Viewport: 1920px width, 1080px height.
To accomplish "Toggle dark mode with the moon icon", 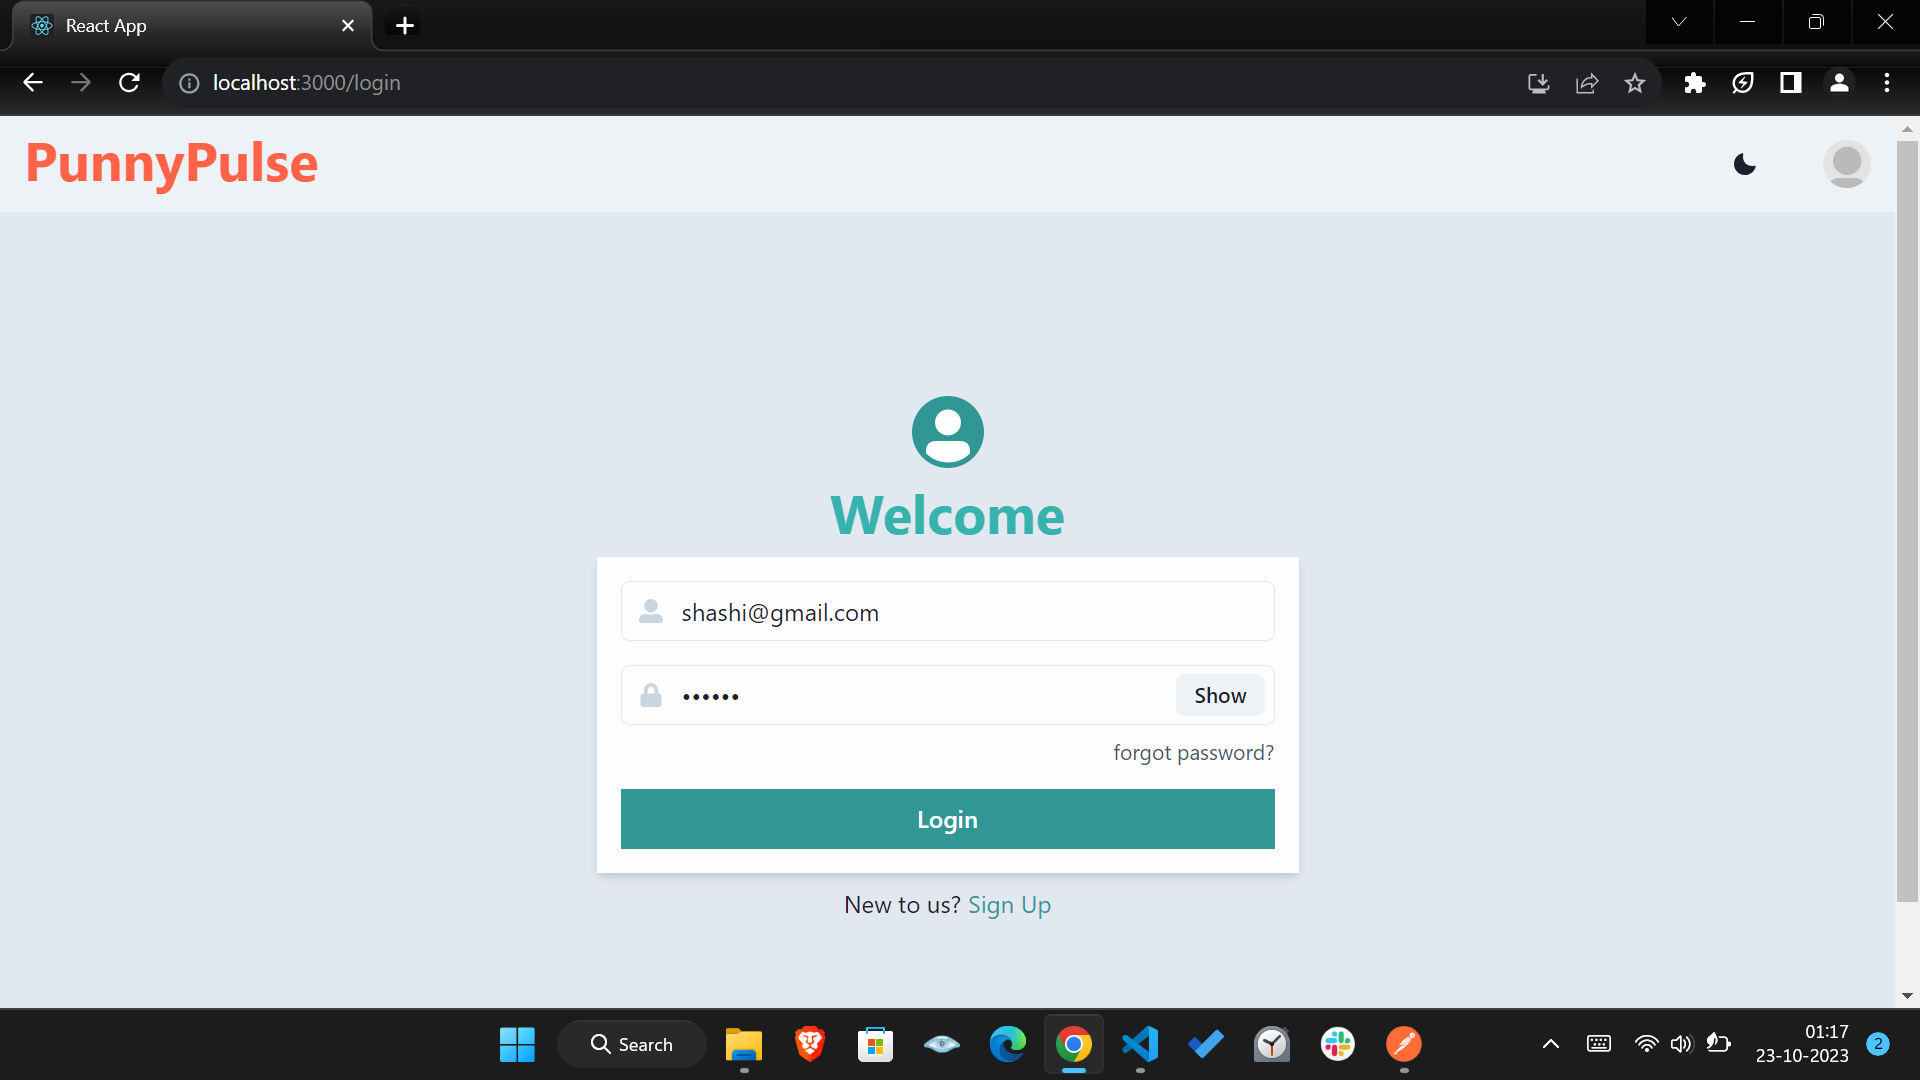I will point(1744,164).
